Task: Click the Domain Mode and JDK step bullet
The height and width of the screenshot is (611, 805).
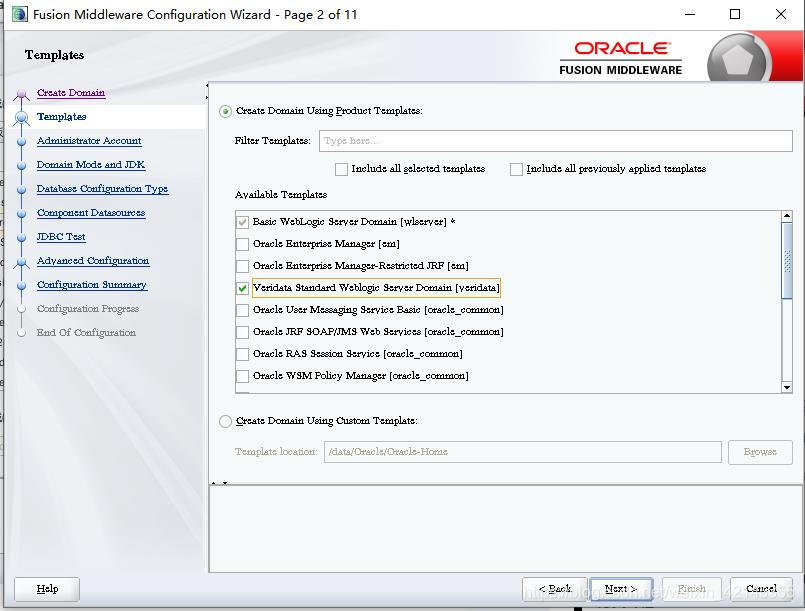Action: [22, 165]
